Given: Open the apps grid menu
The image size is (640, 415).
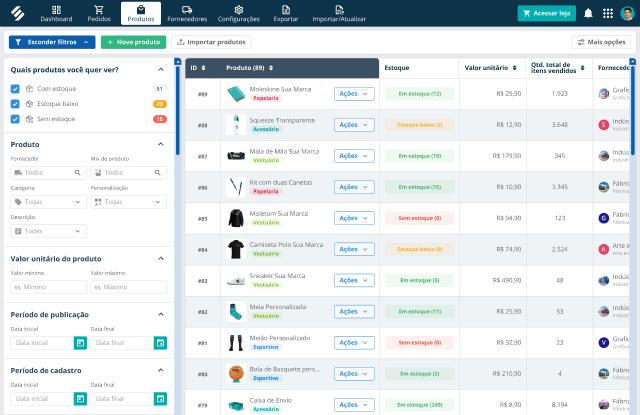Looking at the screenshot, I should [608, 13].
